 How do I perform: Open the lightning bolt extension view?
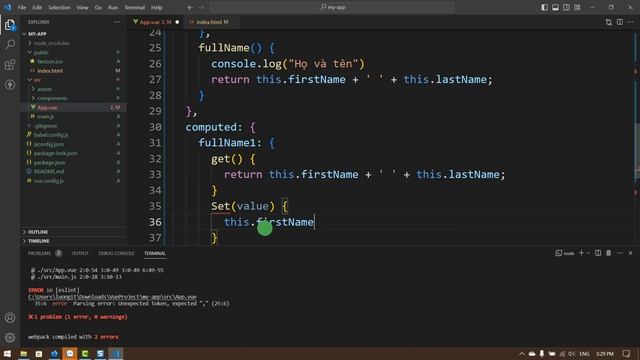[x=10, y=84]
